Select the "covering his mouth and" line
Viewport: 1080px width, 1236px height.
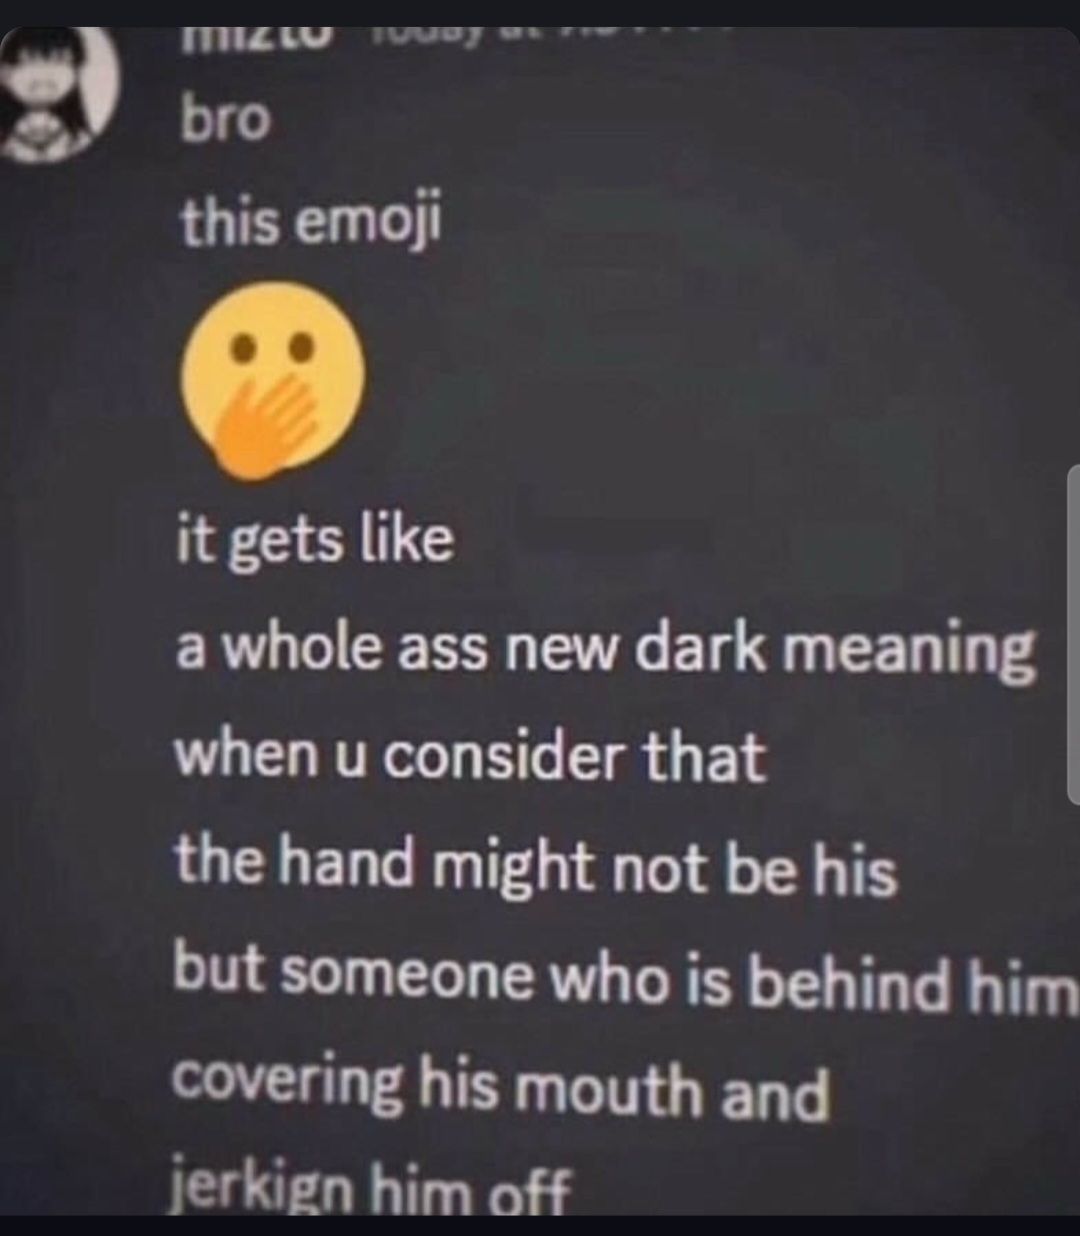pos(500,1088)
